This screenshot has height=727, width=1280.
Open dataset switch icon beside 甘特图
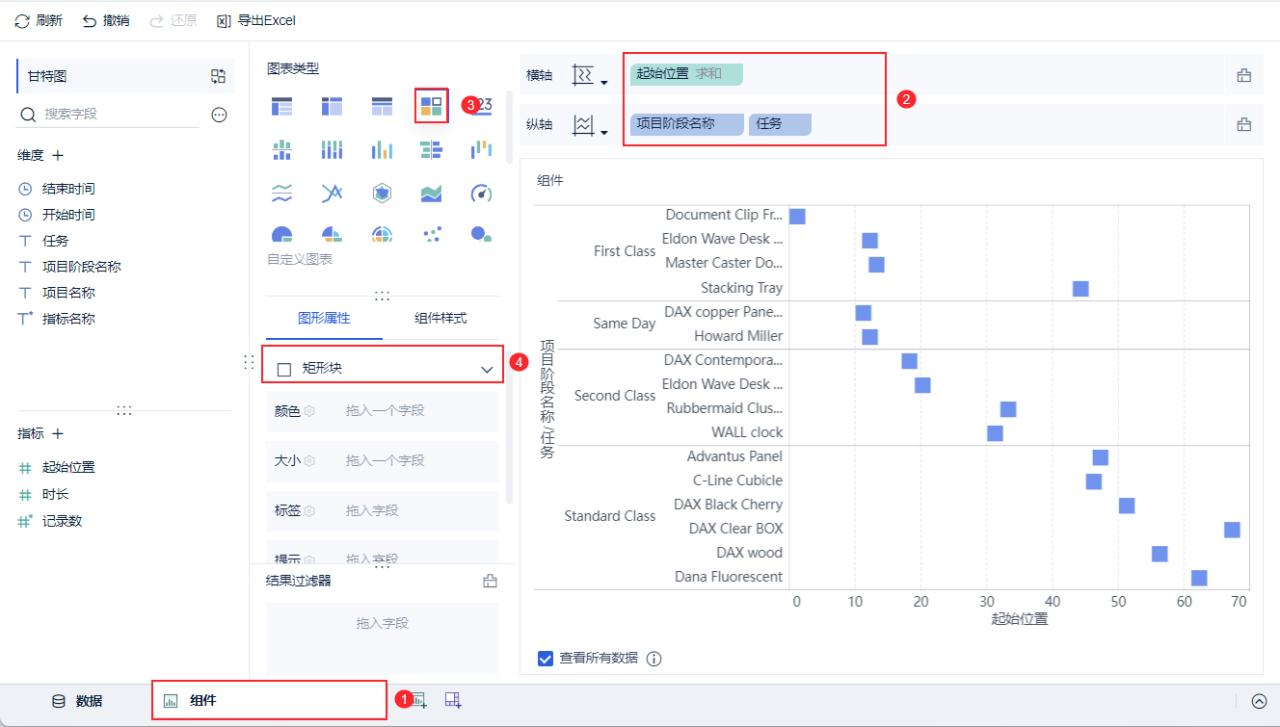coord(218,76)
